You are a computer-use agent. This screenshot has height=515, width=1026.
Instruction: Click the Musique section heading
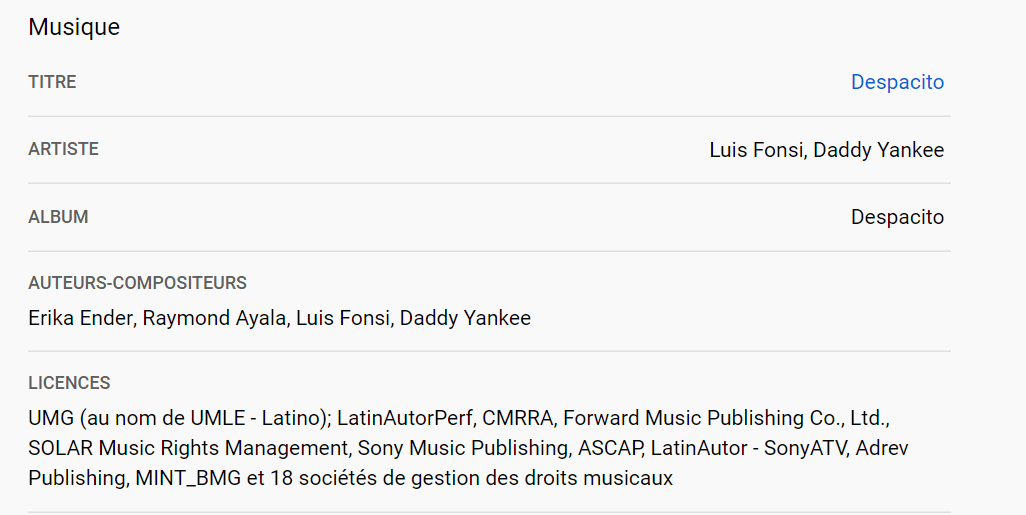coord(74,27)
